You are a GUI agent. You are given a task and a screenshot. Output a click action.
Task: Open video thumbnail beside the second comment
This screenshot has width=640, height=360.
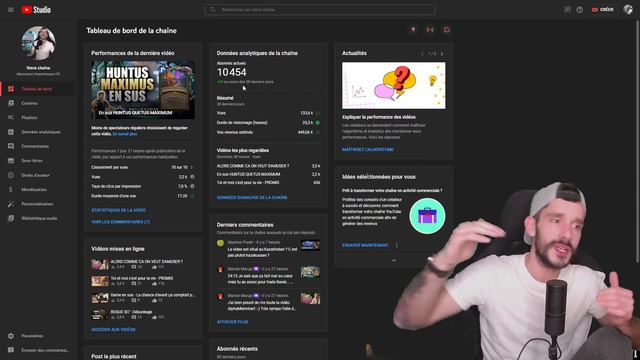[310, 272]
